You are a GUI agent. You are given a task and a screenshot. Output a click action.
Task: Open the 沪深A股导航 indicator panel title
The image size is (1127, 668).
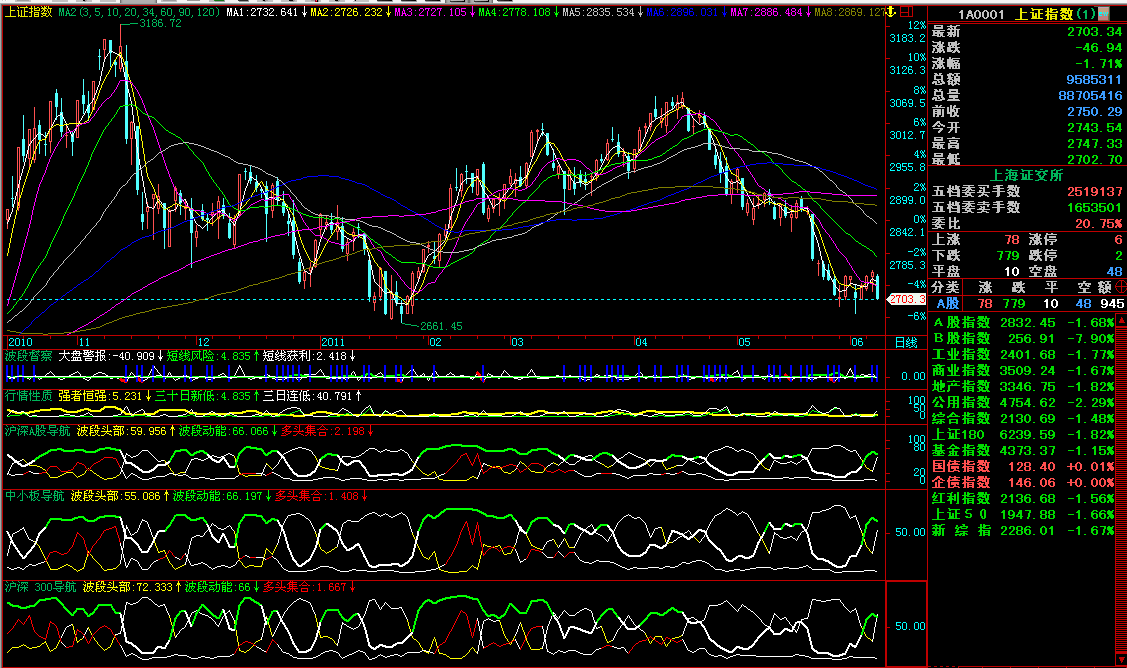click(x=38, y=432)
